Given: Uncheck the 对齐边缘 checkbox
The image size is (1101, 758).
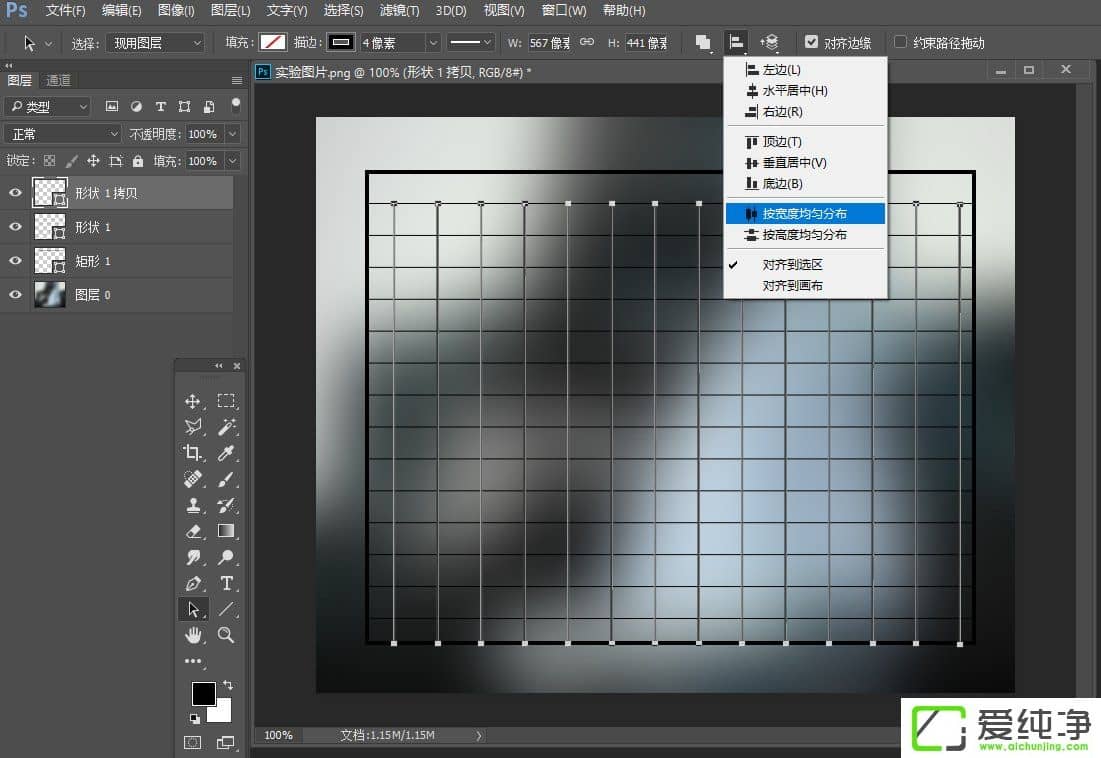Looking at the screenshot, I should (812, 42).
